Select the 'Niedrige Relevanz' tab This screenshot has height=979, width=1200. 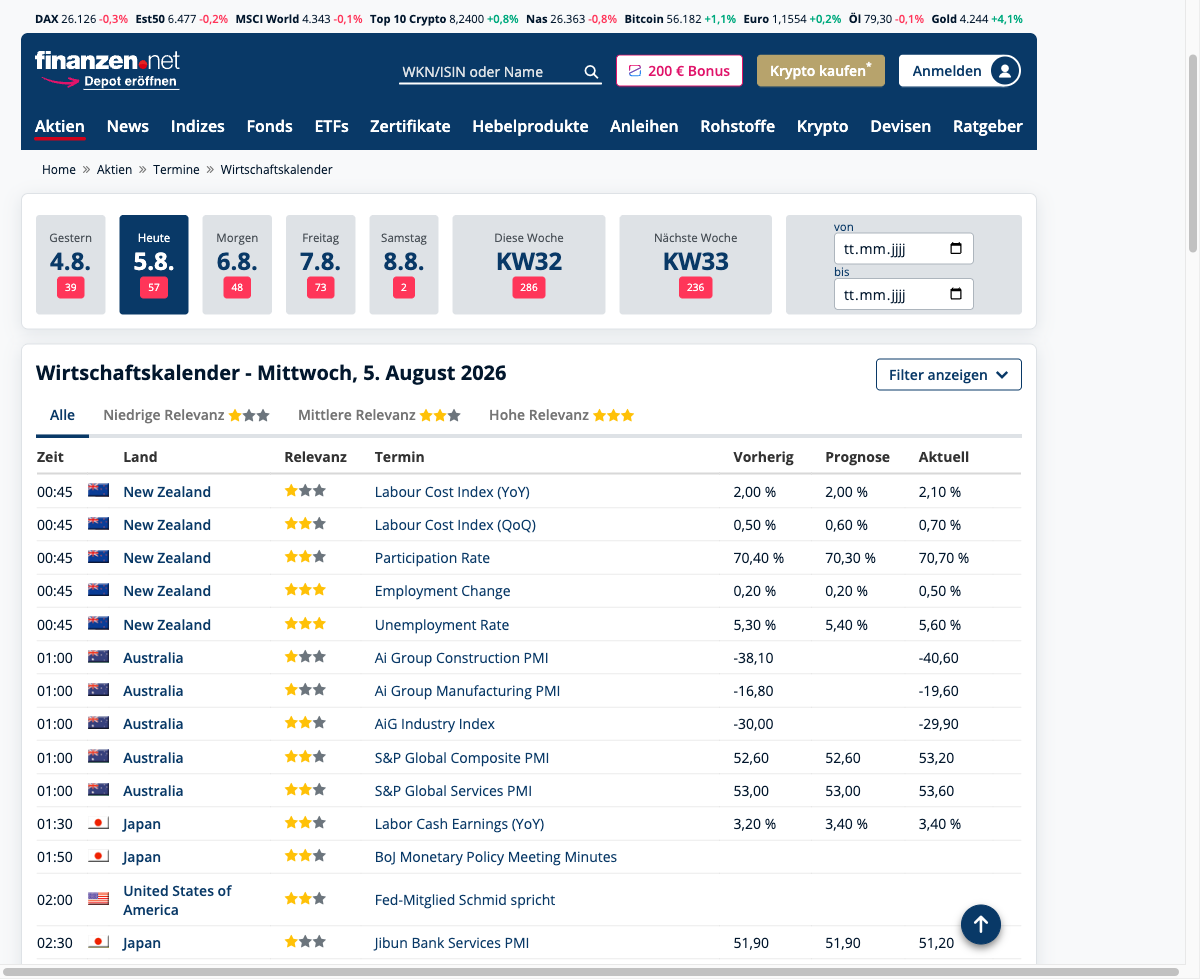pyautogui.click(x=186, y=415)
